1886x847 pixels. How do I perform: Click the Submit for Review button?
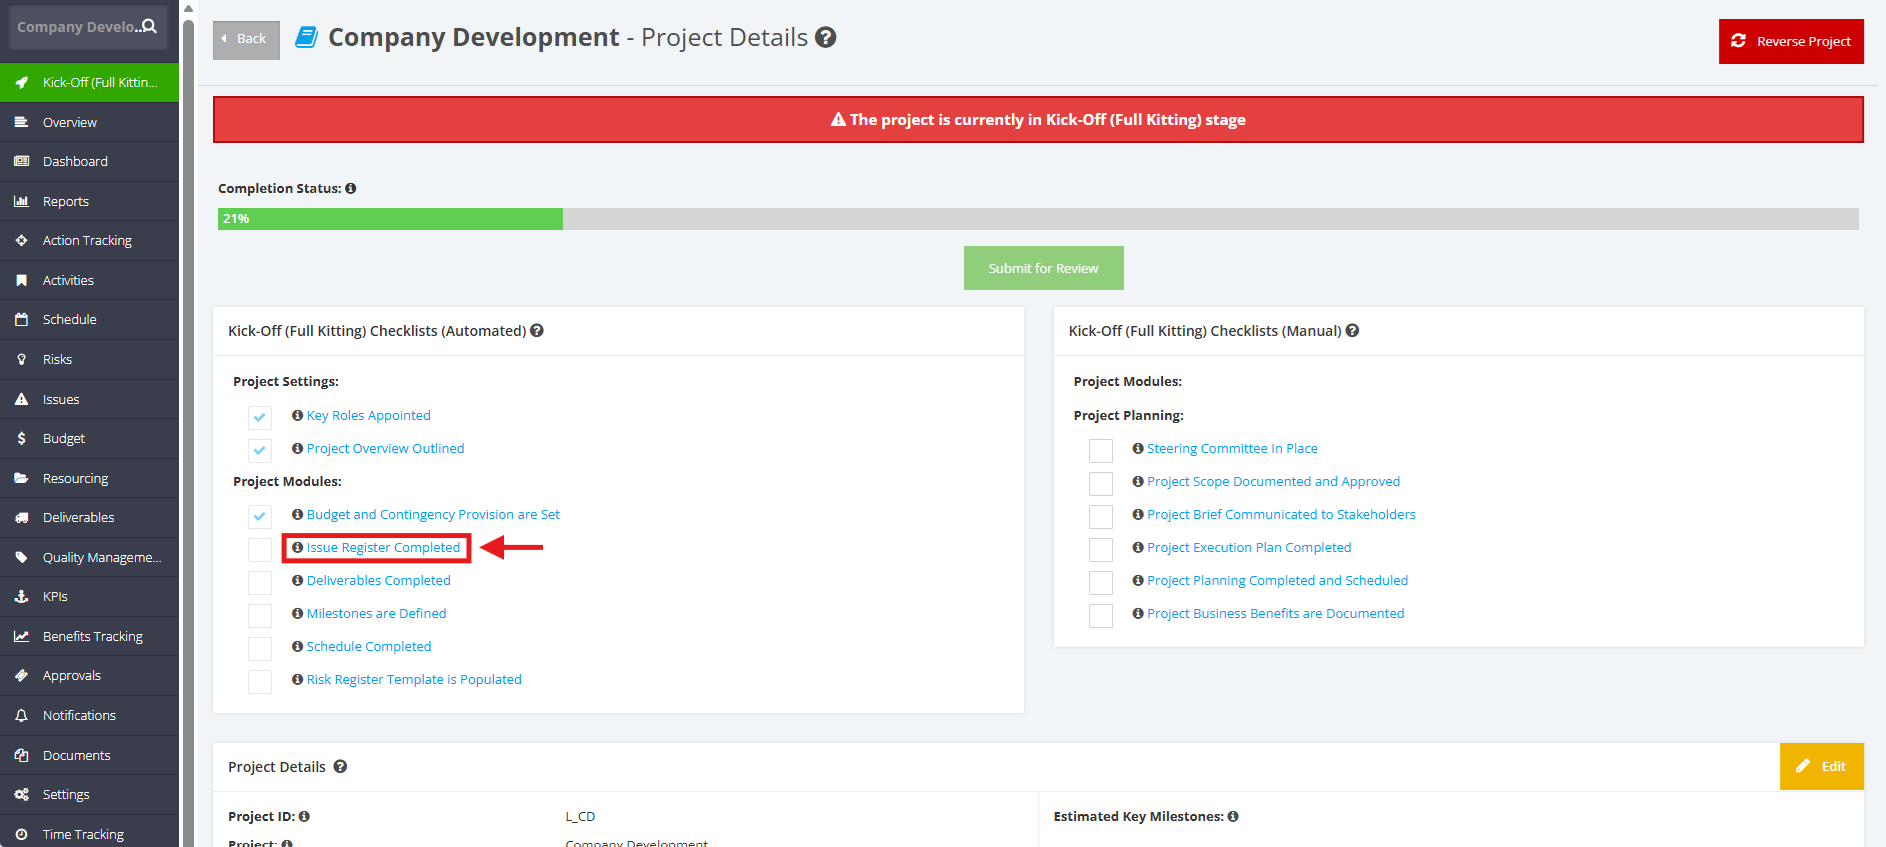pos(1043,268)
